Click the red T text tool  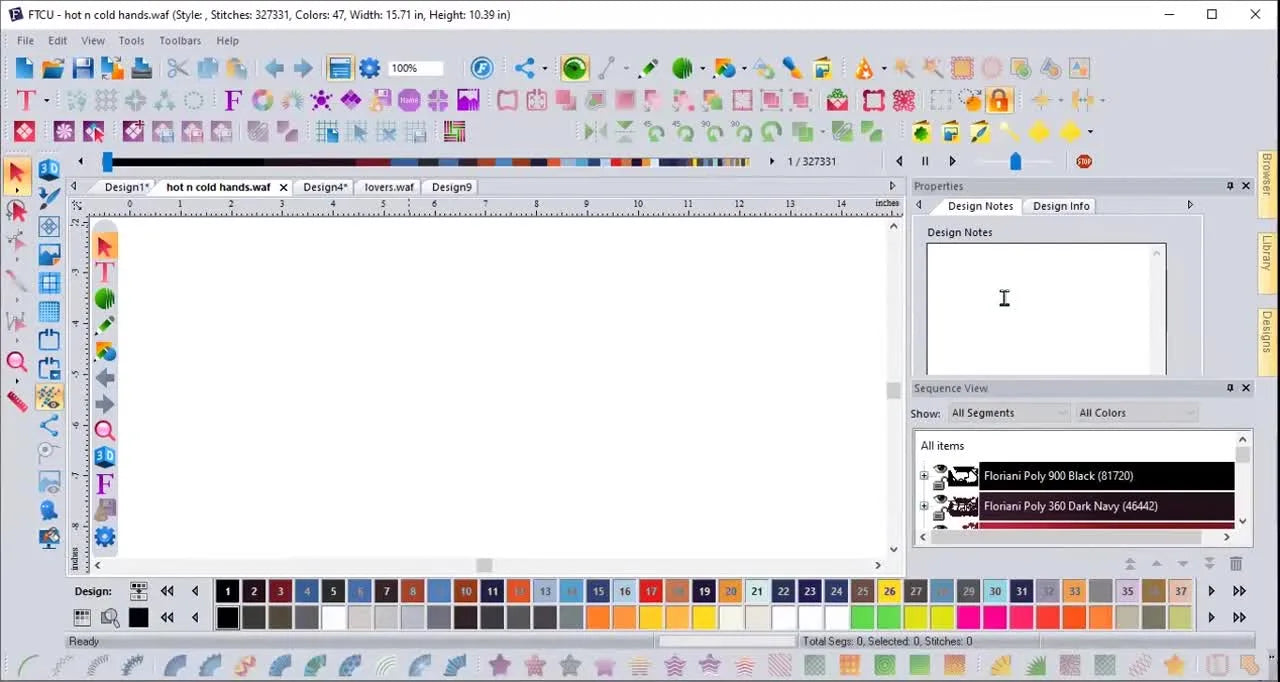(x=25, y=100)
